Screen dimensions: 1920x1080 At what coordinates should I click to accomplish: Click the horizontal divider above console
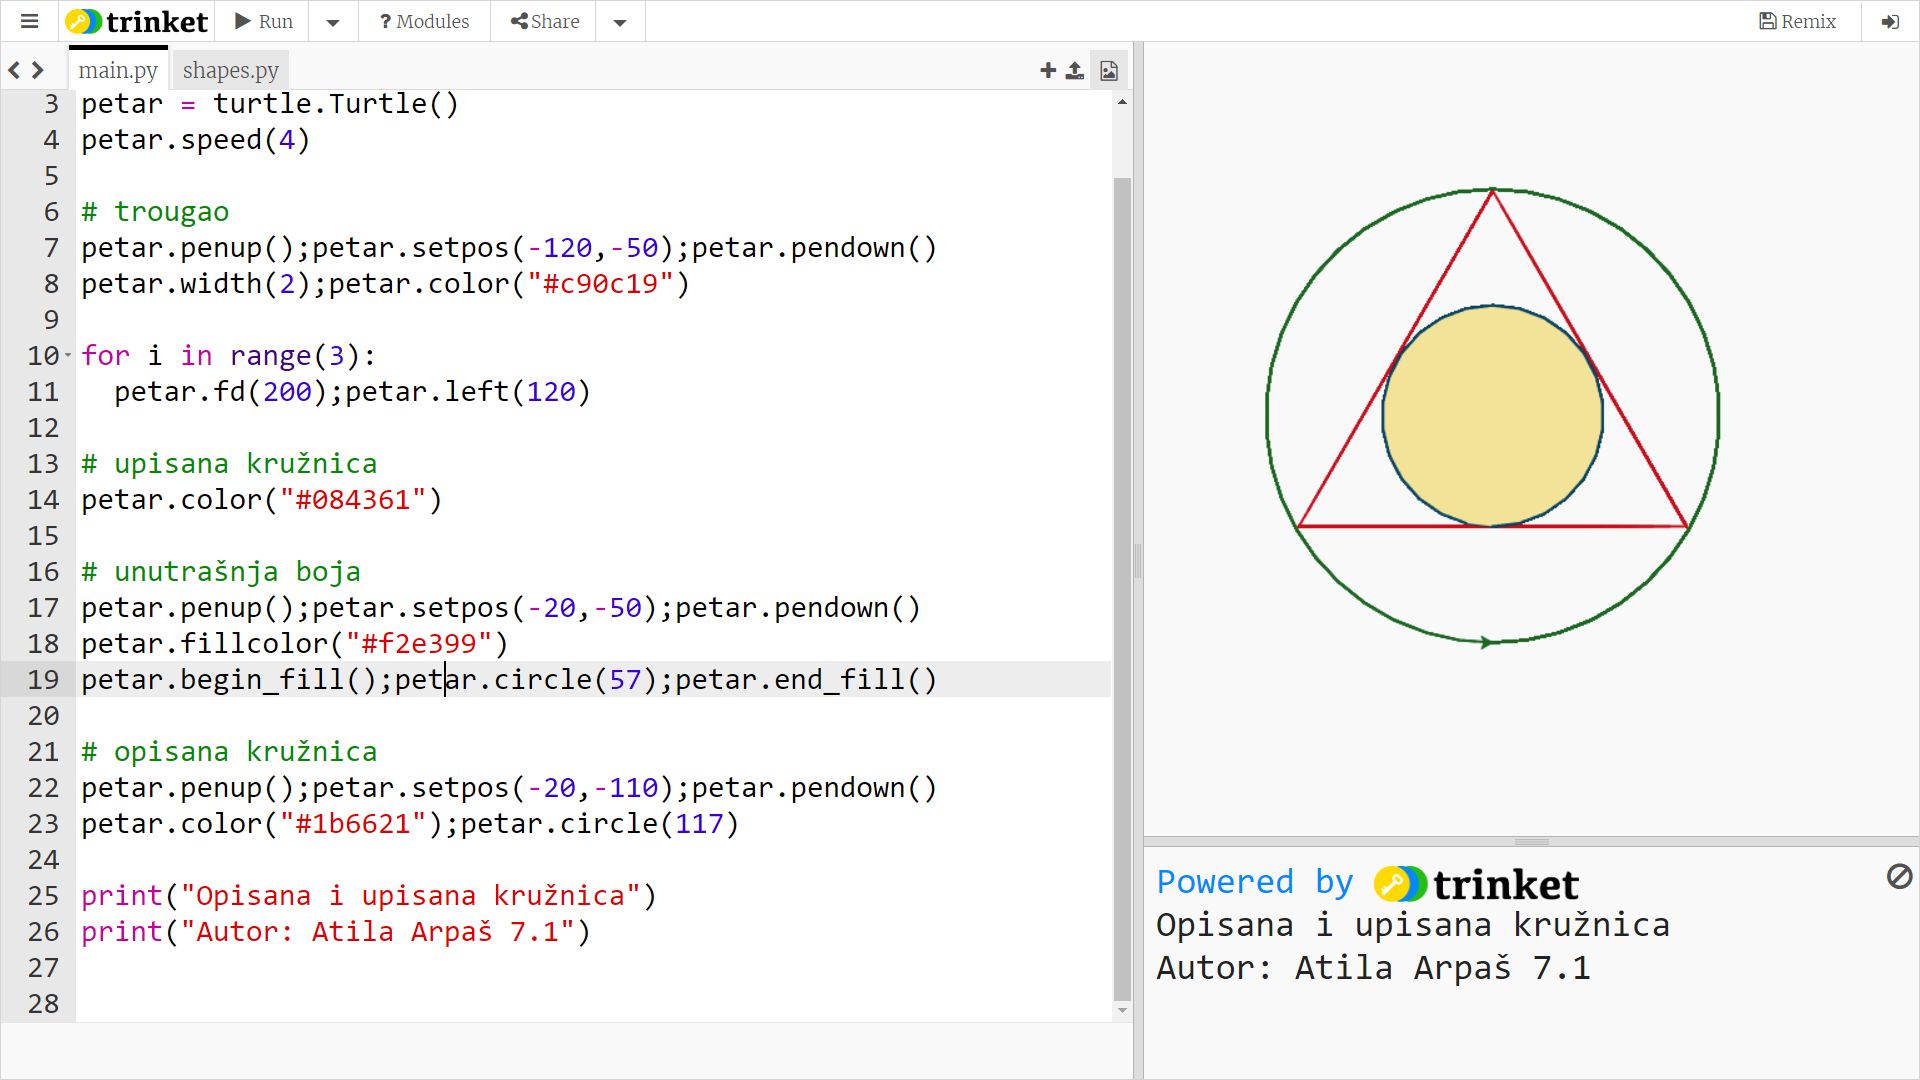(x=1531, y=842)
